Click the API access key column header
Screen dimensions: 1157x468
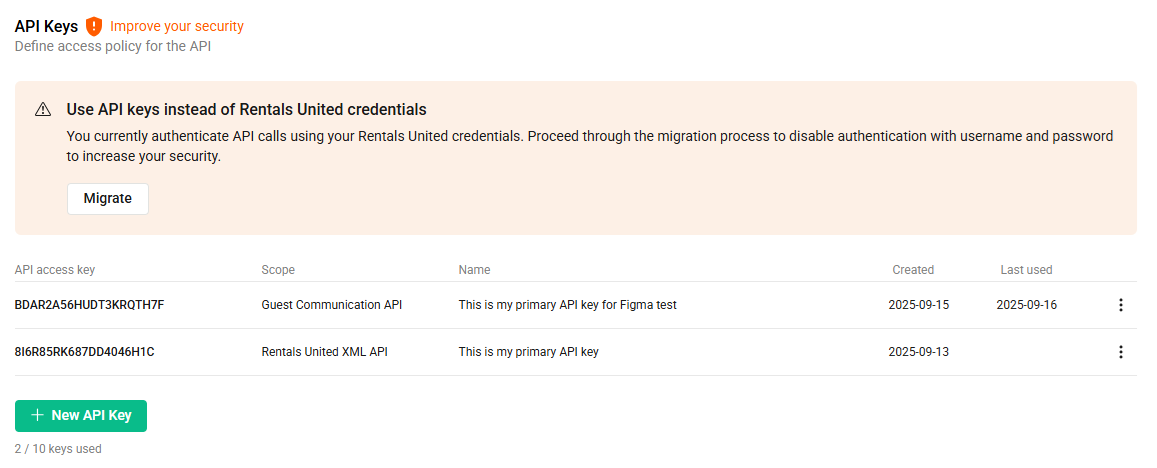pos(55,270)
